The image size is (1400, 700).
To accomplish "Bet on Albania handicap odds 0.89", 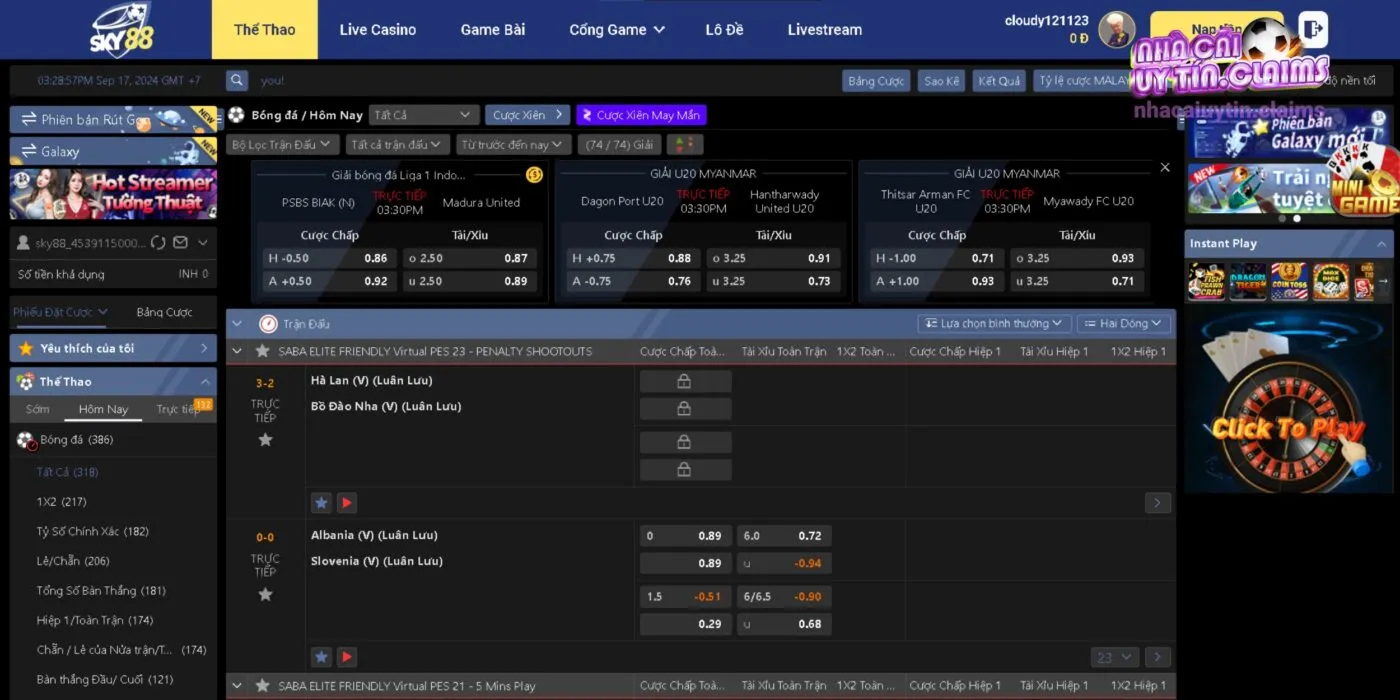I will [x=686, y=536].
